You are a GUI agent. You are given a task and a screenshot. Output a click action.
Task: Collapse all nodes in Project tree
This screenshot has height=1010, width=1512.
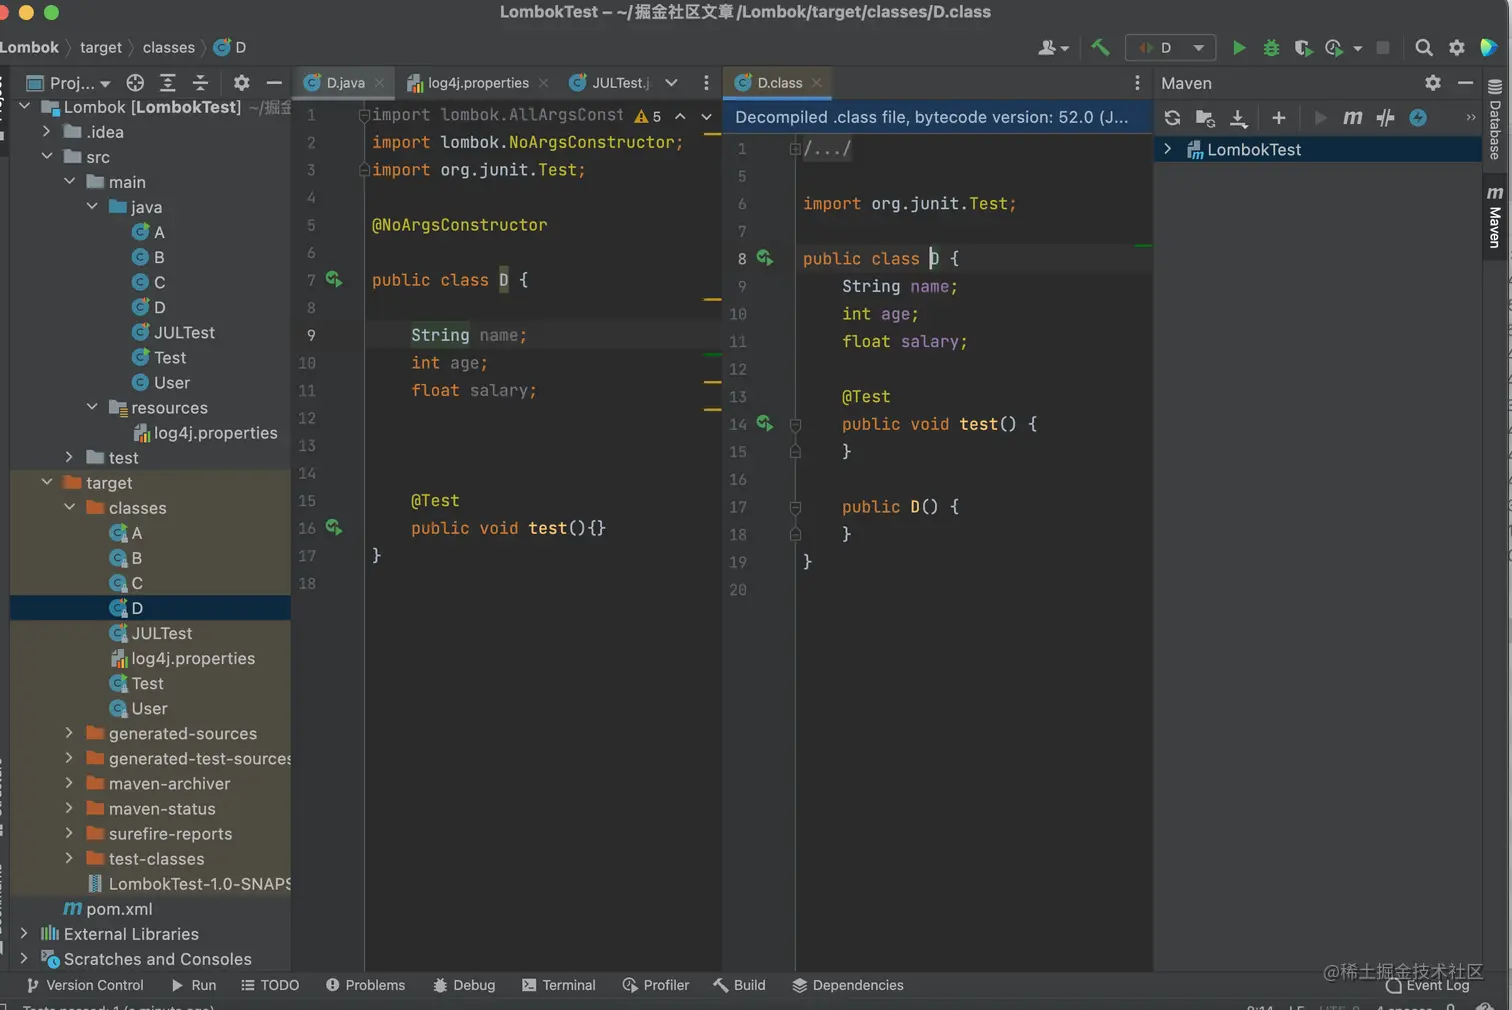200,83
